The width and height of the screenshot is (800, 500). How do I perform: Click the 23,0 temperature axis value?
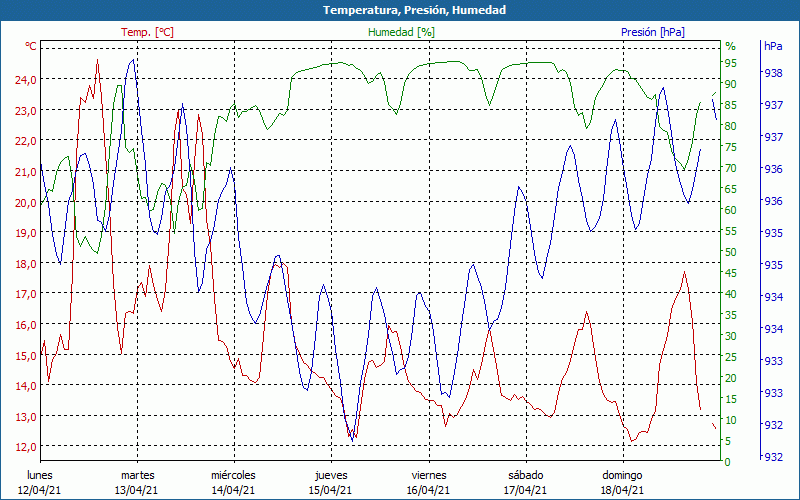tap(27, 110)
